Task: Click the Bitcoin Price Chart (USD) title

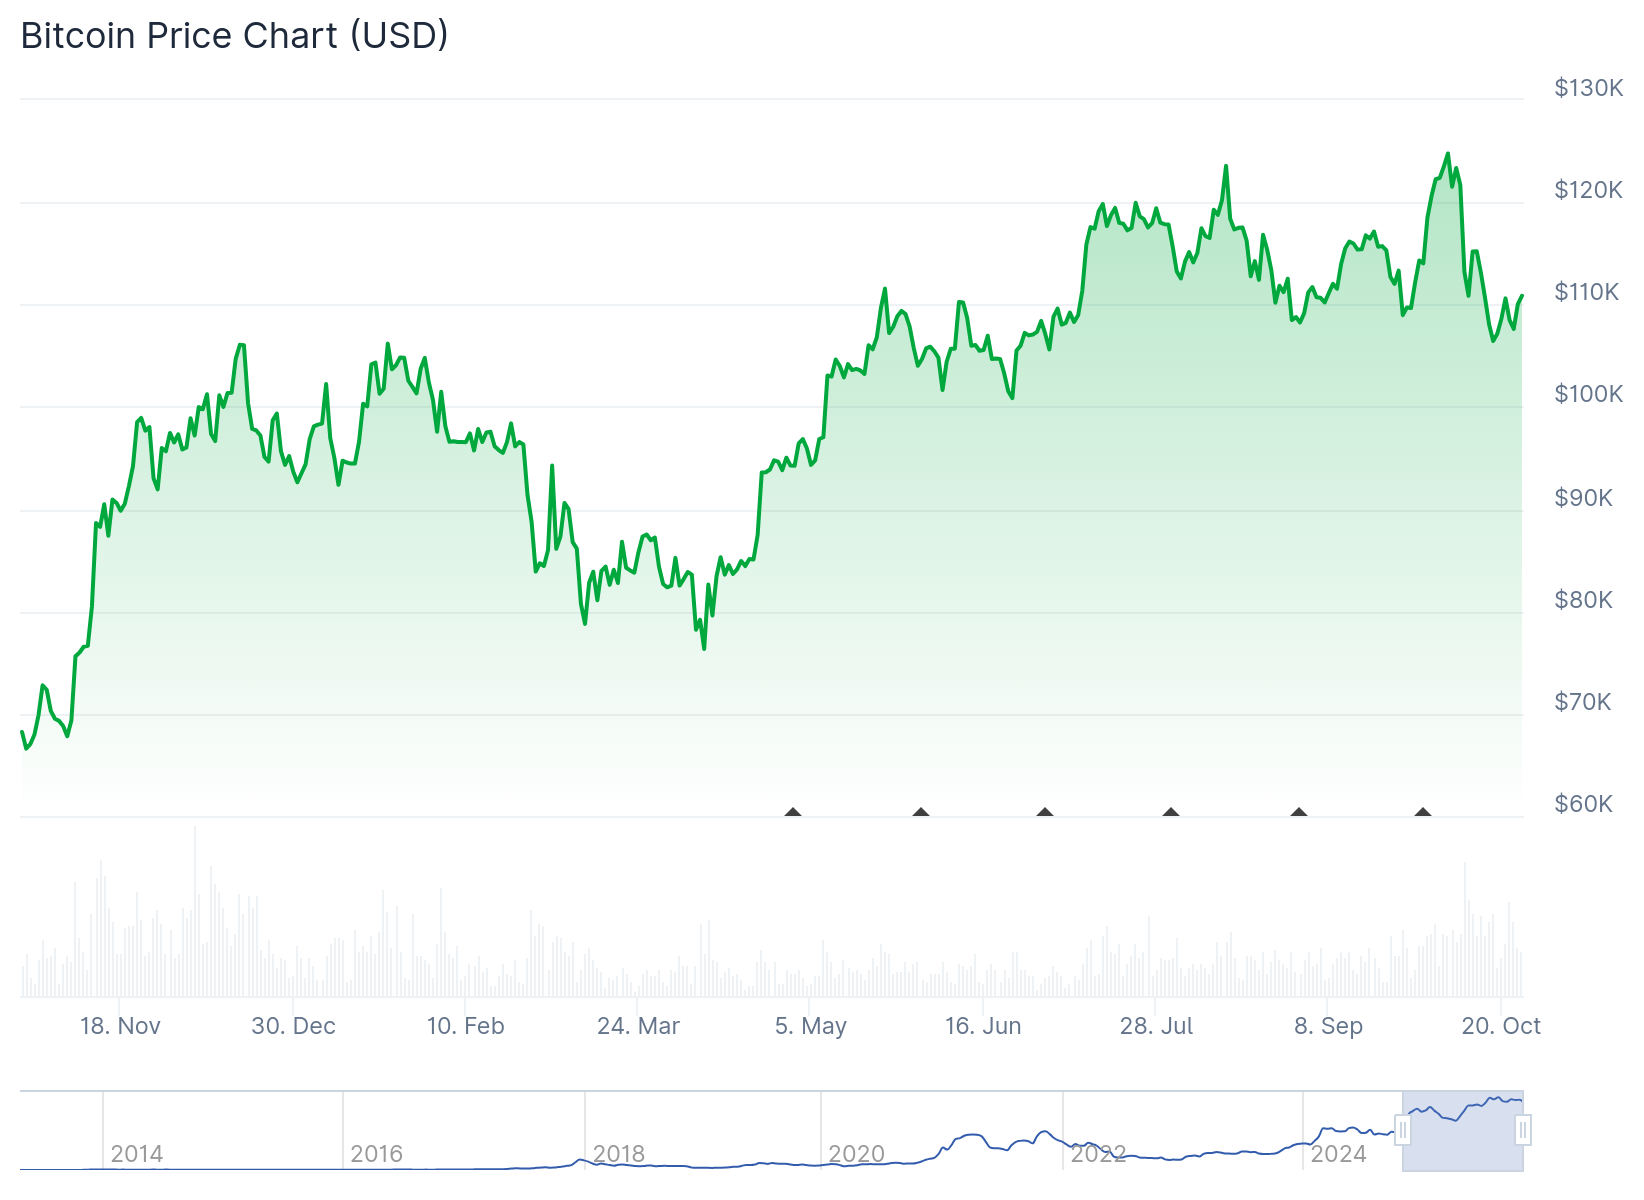Action: point(234,36)
